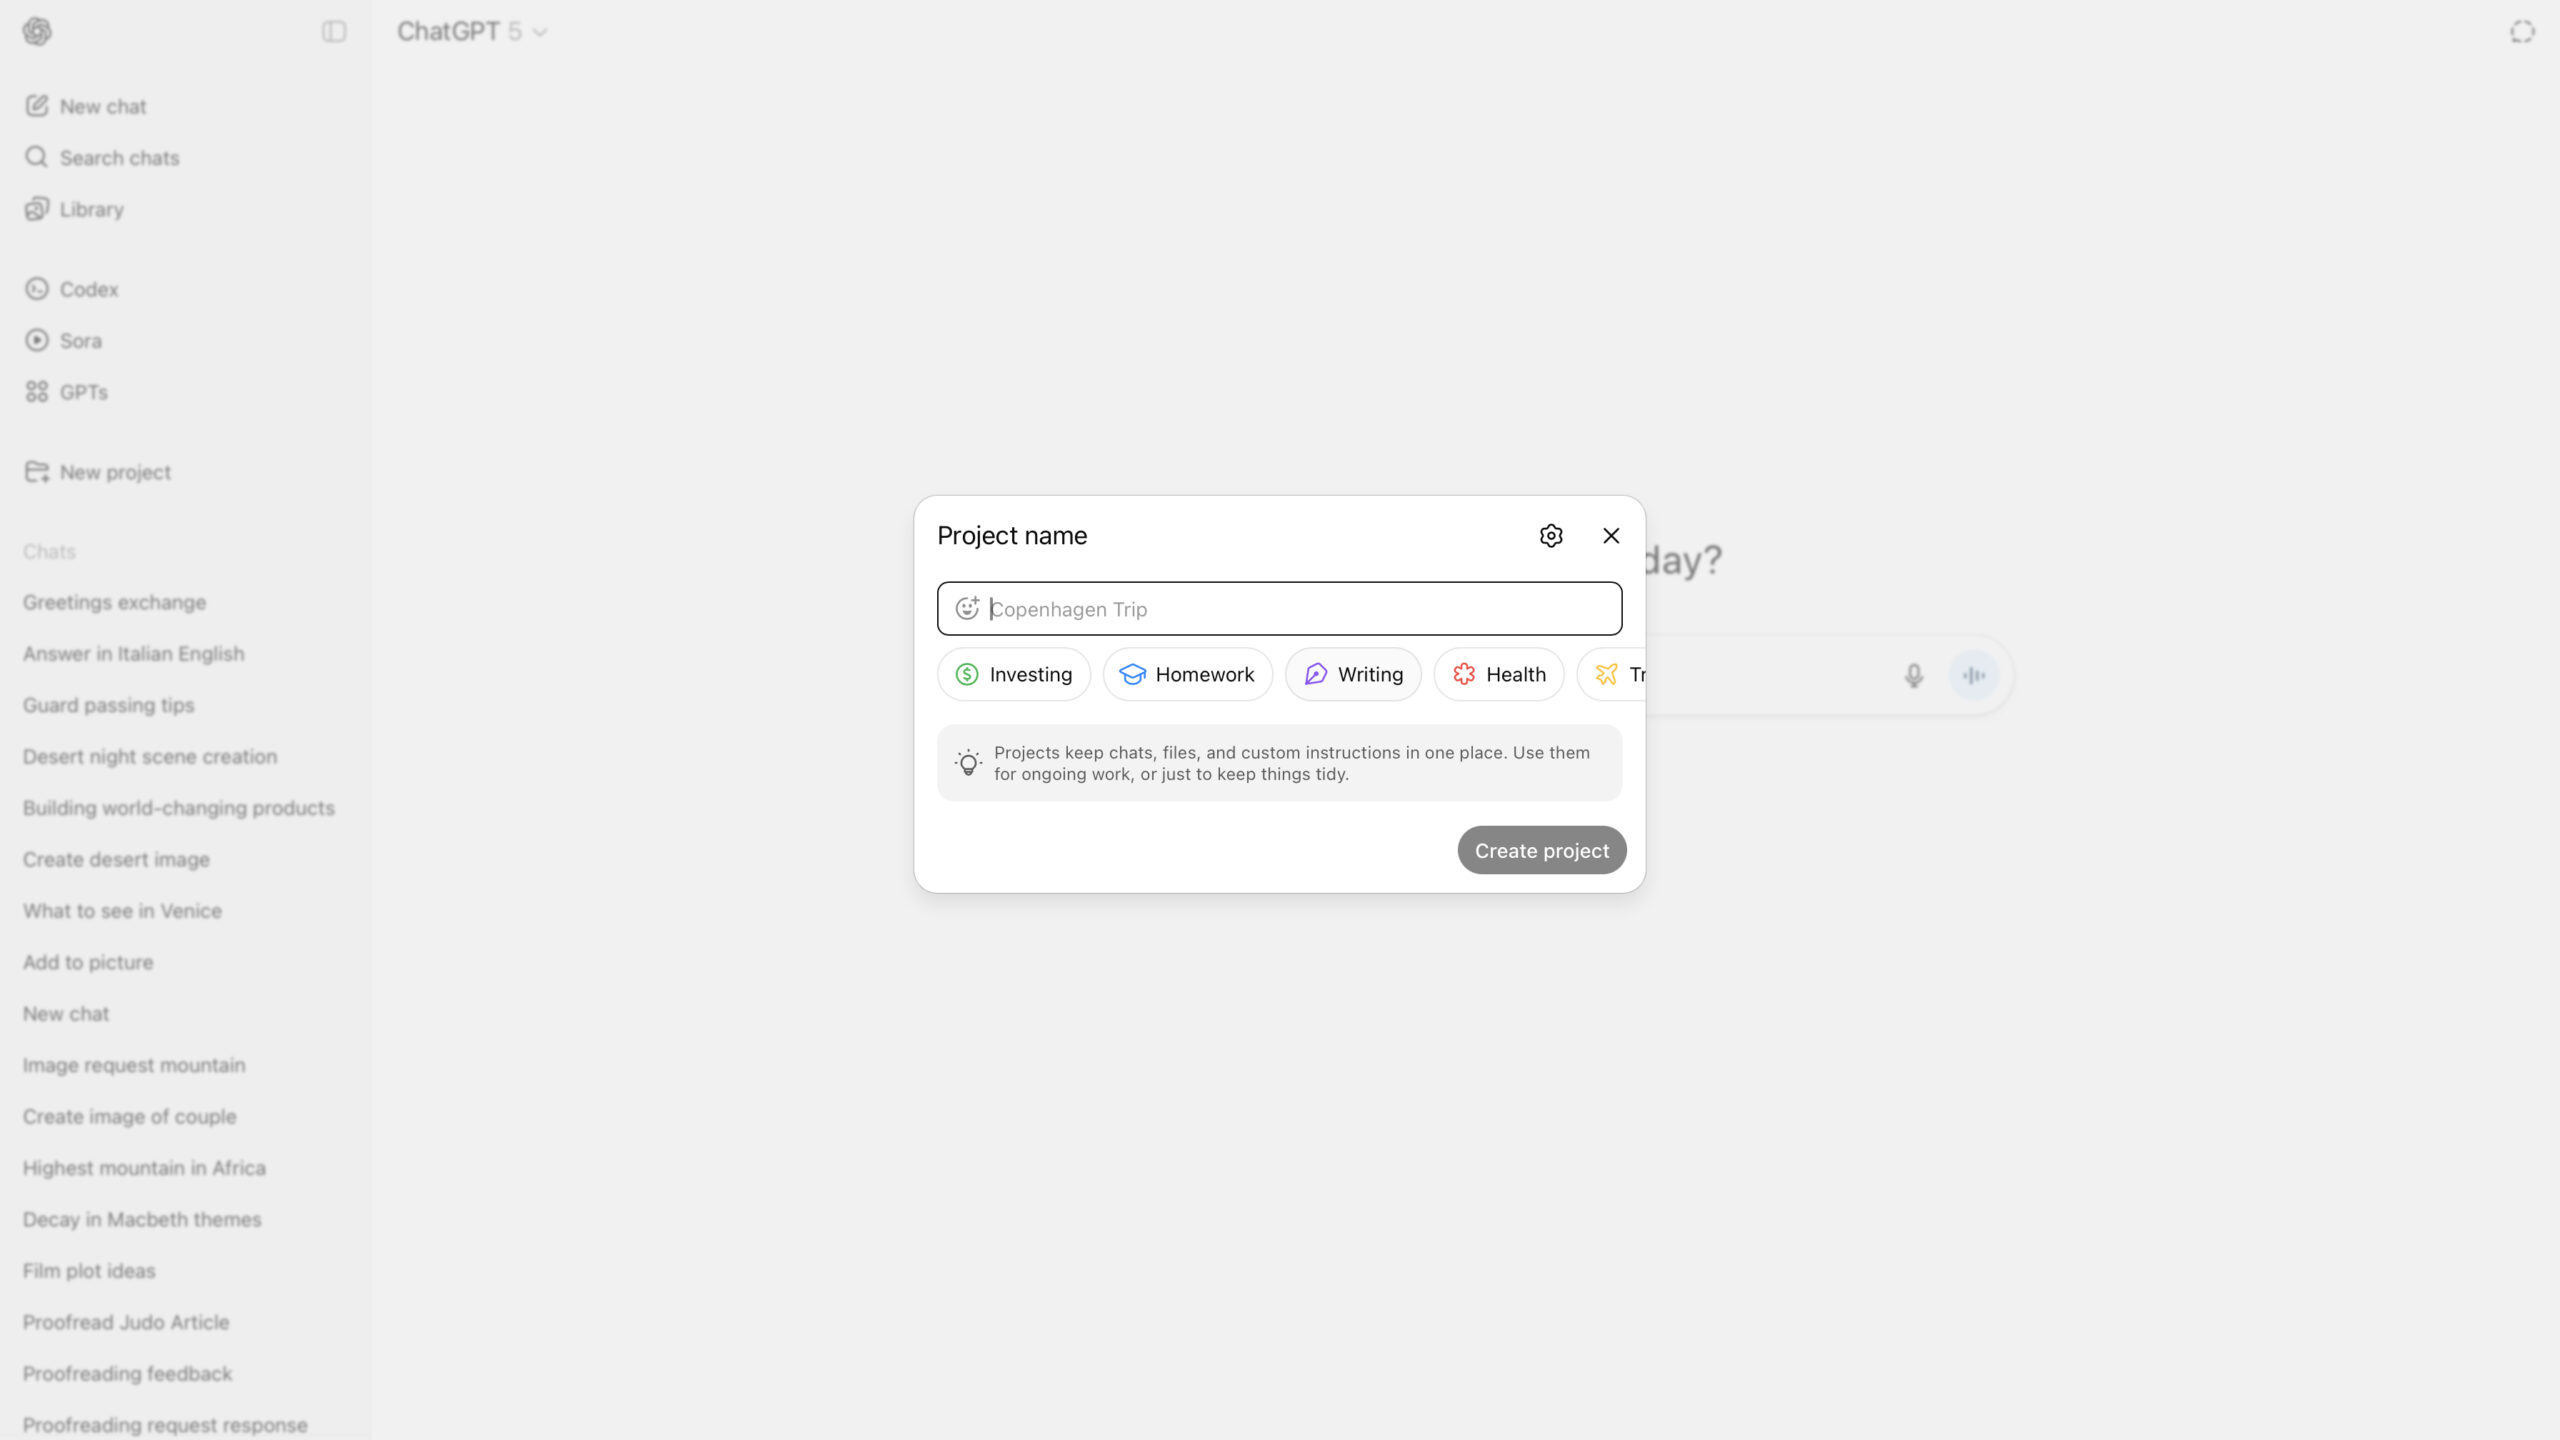This screenshot has width=2560, height=1440.
Task: Open Sora from the sidebar
Action: [x=80, y=341]
